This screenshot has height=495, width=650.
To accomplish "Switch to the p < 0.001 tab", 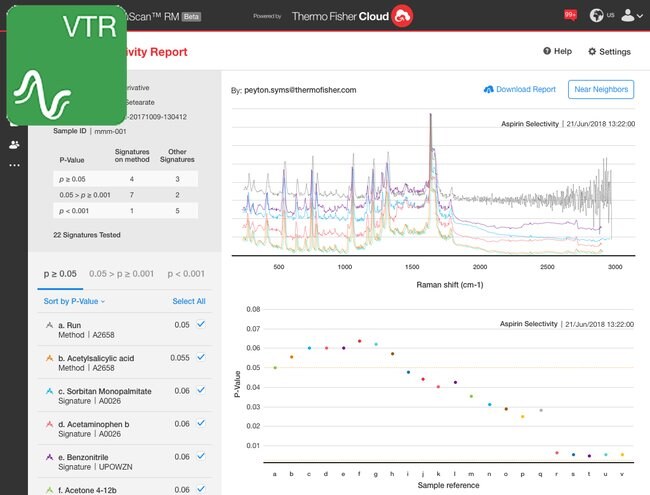I will [186, 273].
